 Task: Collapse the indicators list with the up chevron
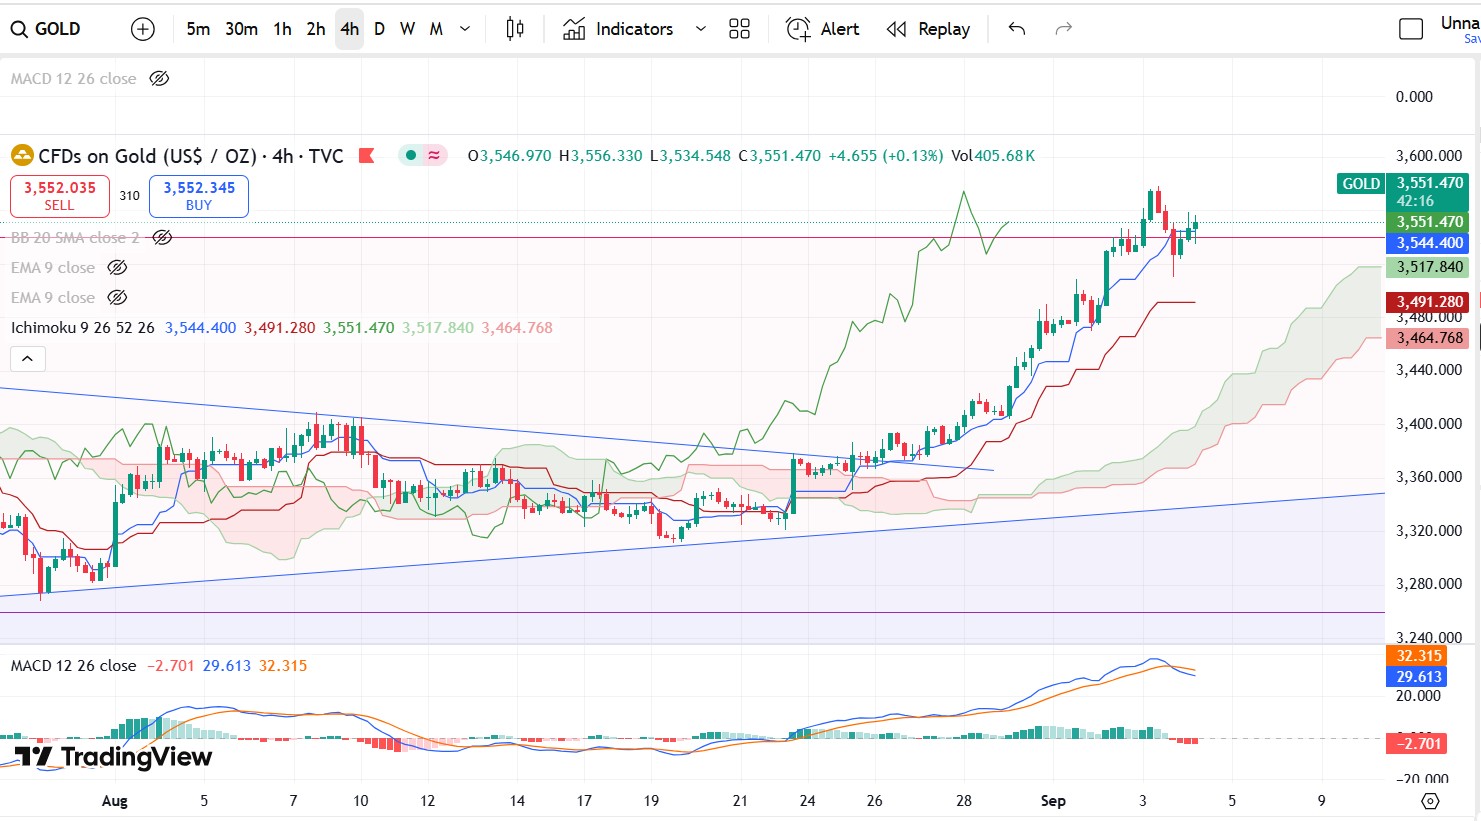point(27,358)
